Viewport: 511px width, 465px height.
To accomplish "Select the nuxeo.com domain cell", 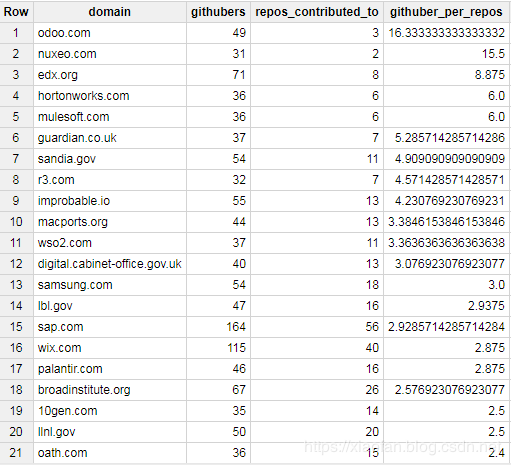I will coord(110,54).
